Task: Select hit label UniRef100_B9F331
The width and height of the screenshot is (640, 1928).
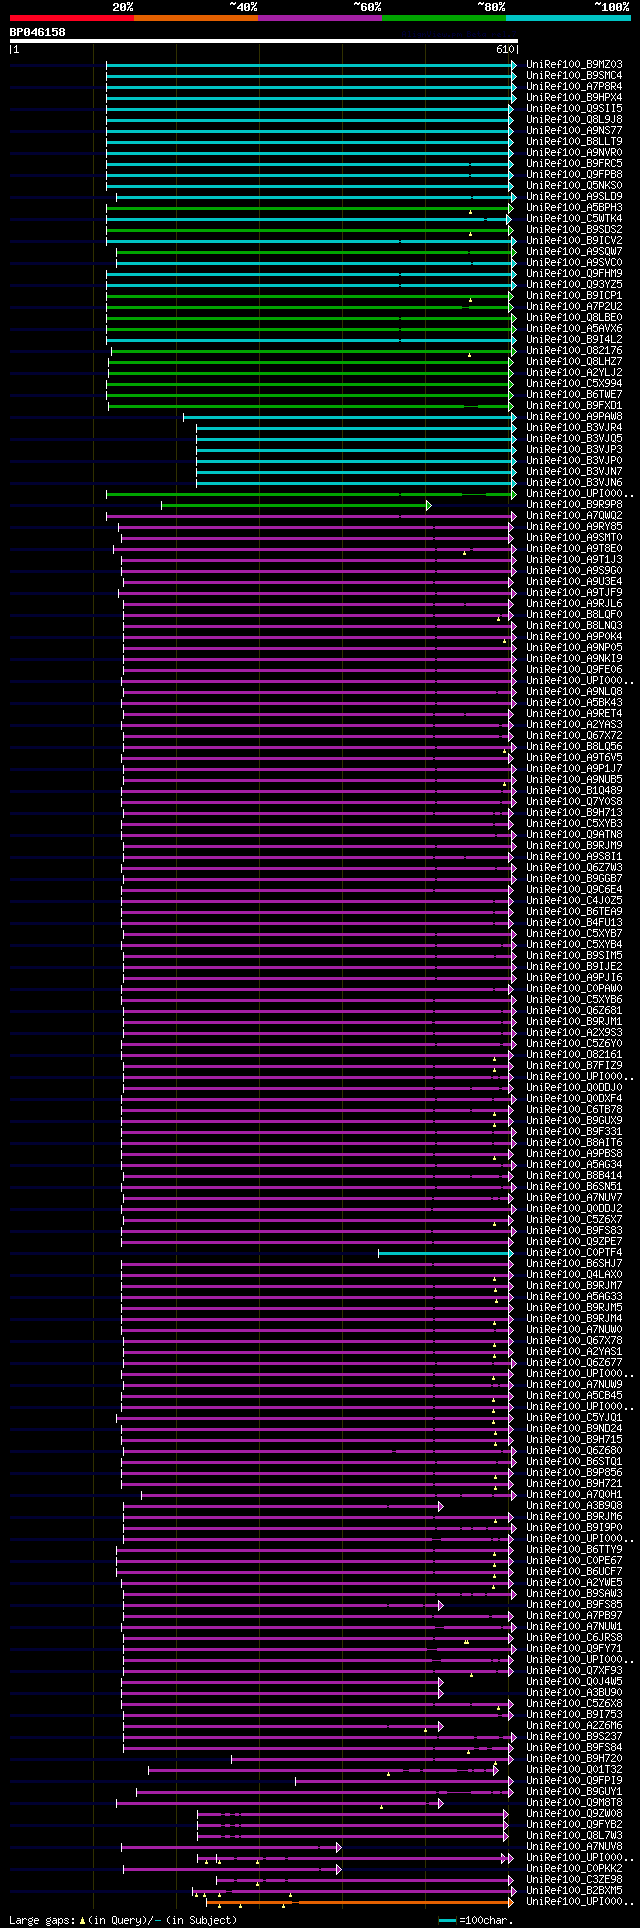Action: click(x=576, y=1131)
